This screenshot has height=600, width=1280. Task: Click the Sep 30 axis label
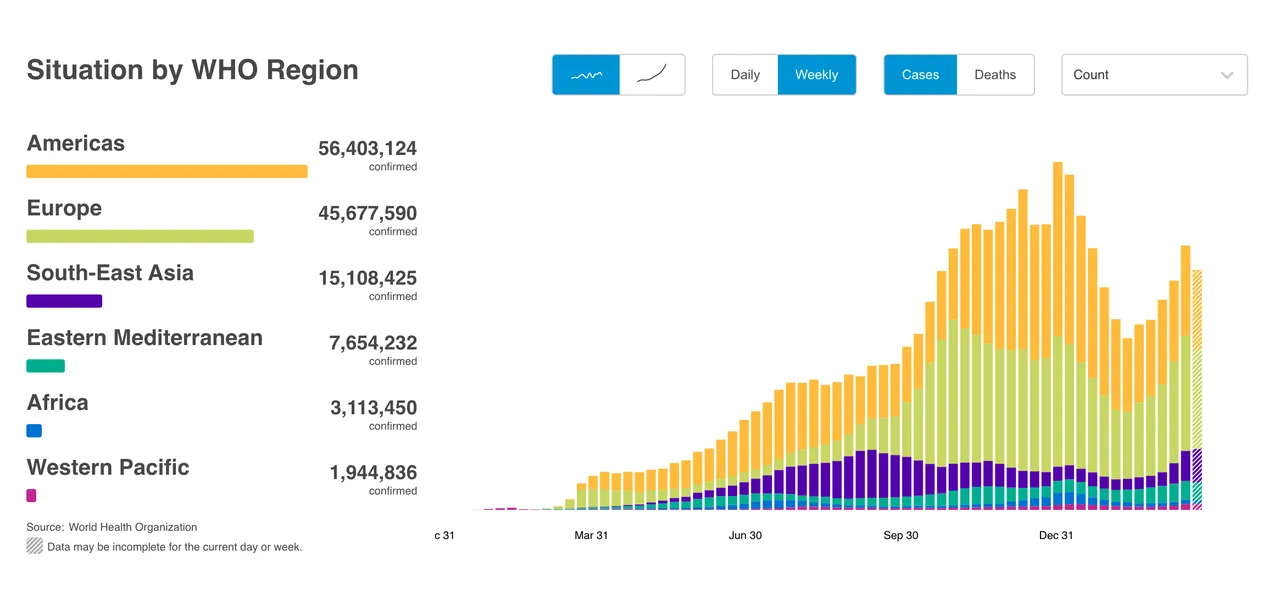901,536
